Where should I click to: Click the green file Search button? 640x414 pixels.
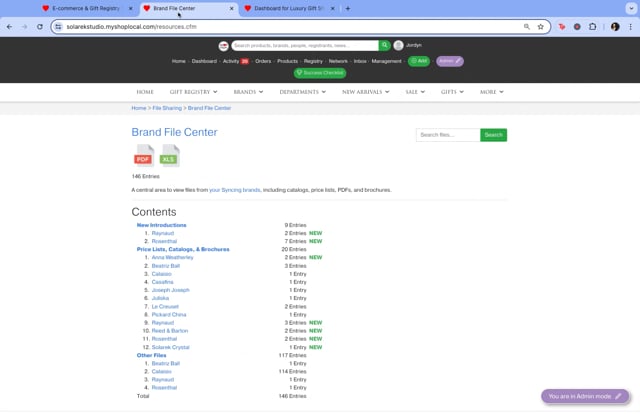click(493, 135)
